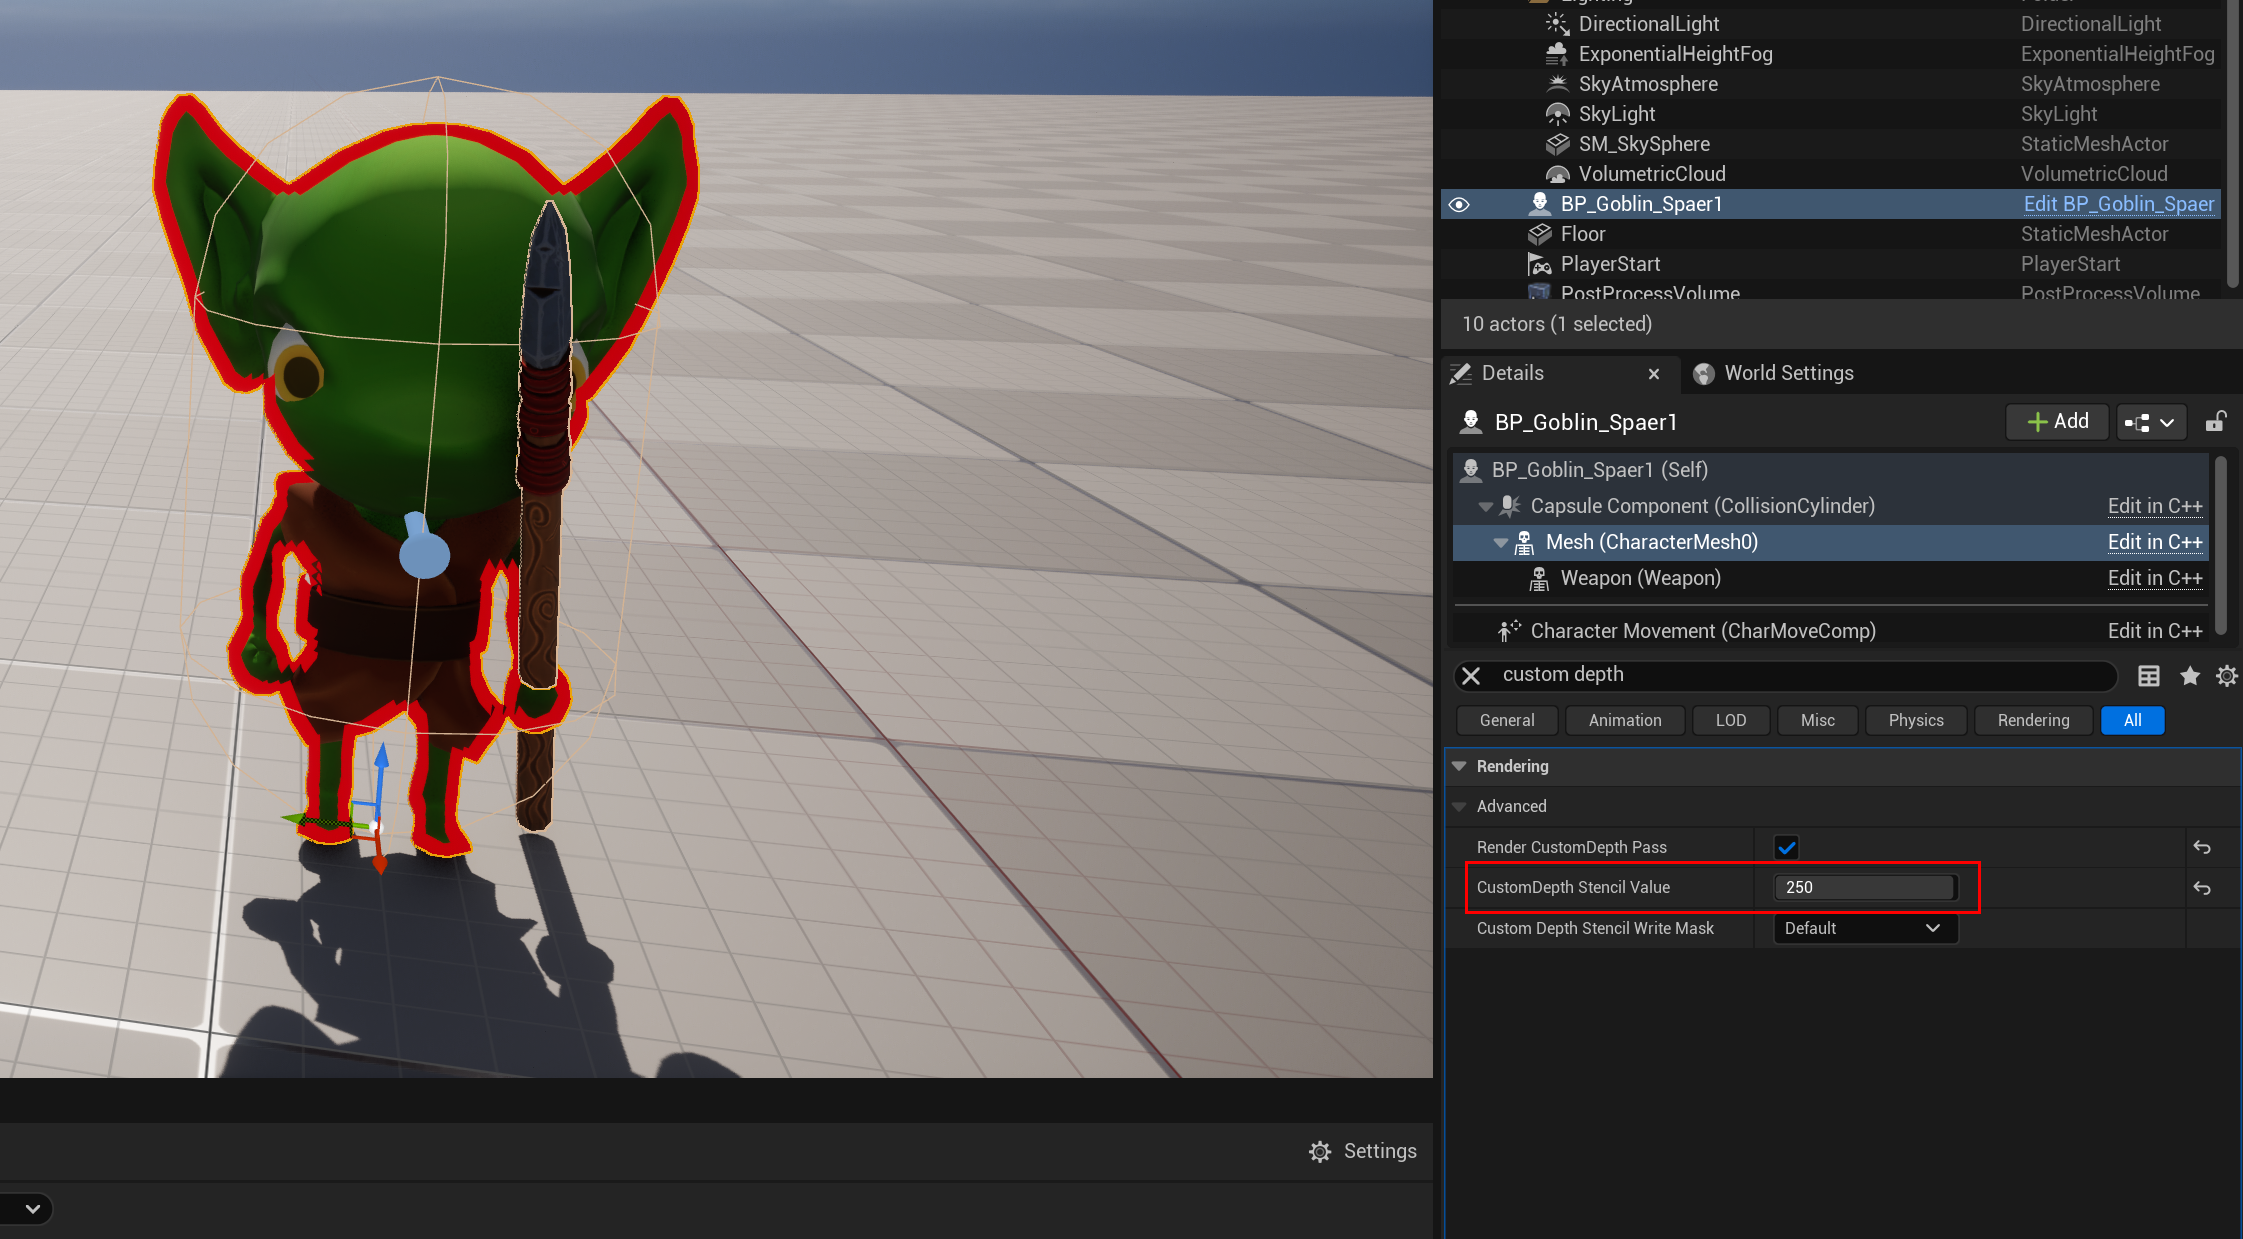Uncheck the Render CustomDepth Pass checkbox
Viewport: 2243px width, 1239px height.
pos(1786,847)
